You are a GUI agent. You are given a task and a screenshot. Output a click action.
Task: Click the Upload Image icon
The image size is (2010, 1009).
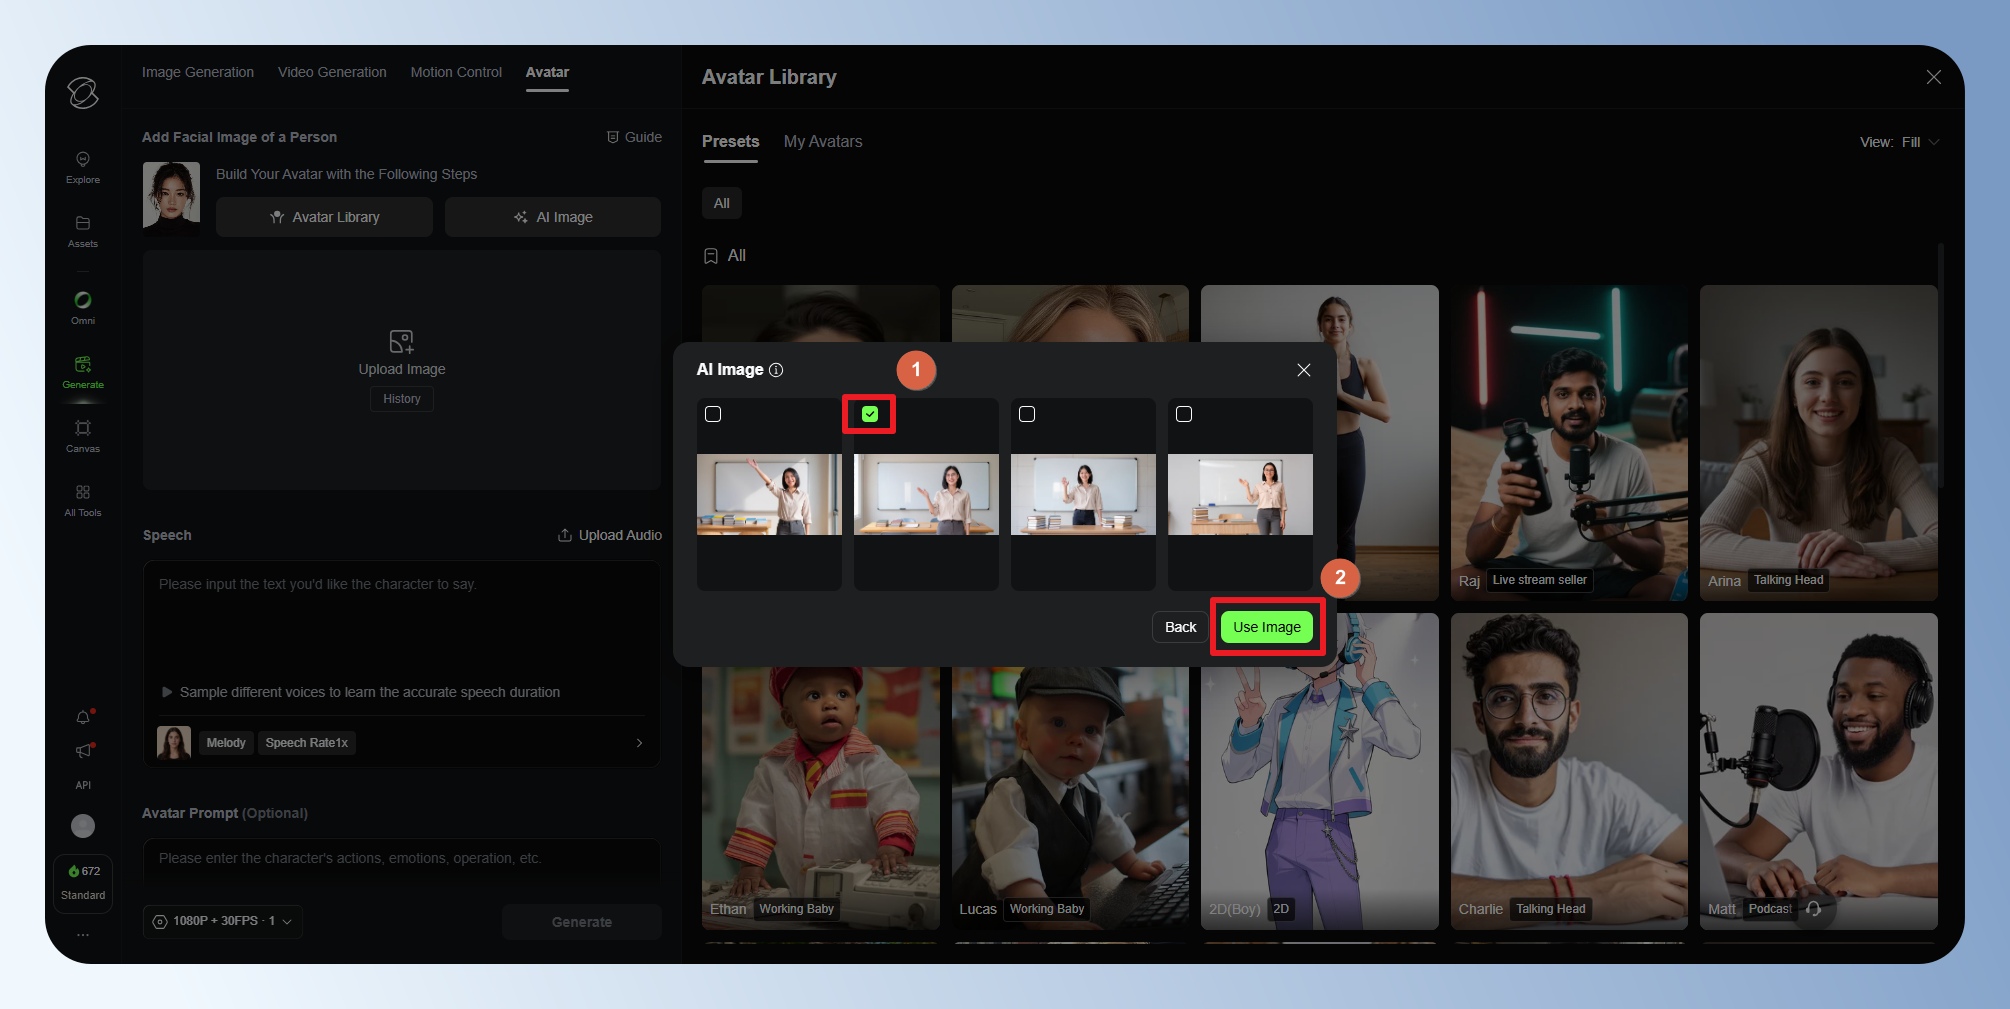401,342
